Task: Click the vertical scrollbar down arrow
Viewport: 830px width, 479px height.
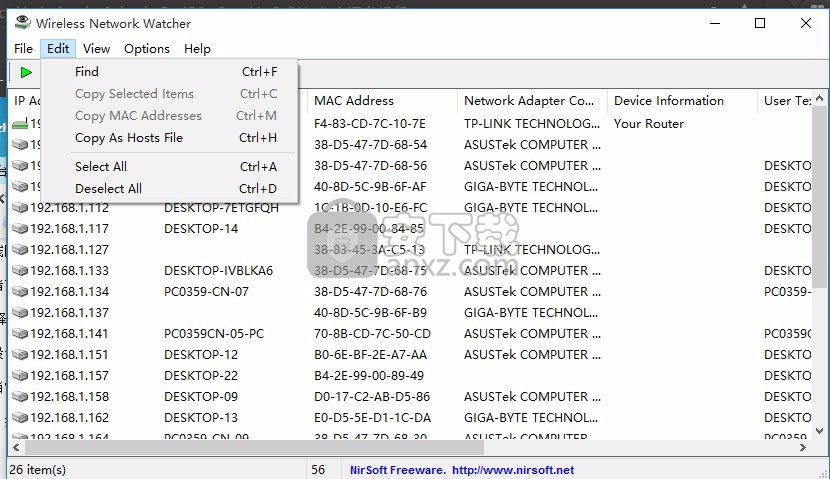Action: (x=819, y=431)
